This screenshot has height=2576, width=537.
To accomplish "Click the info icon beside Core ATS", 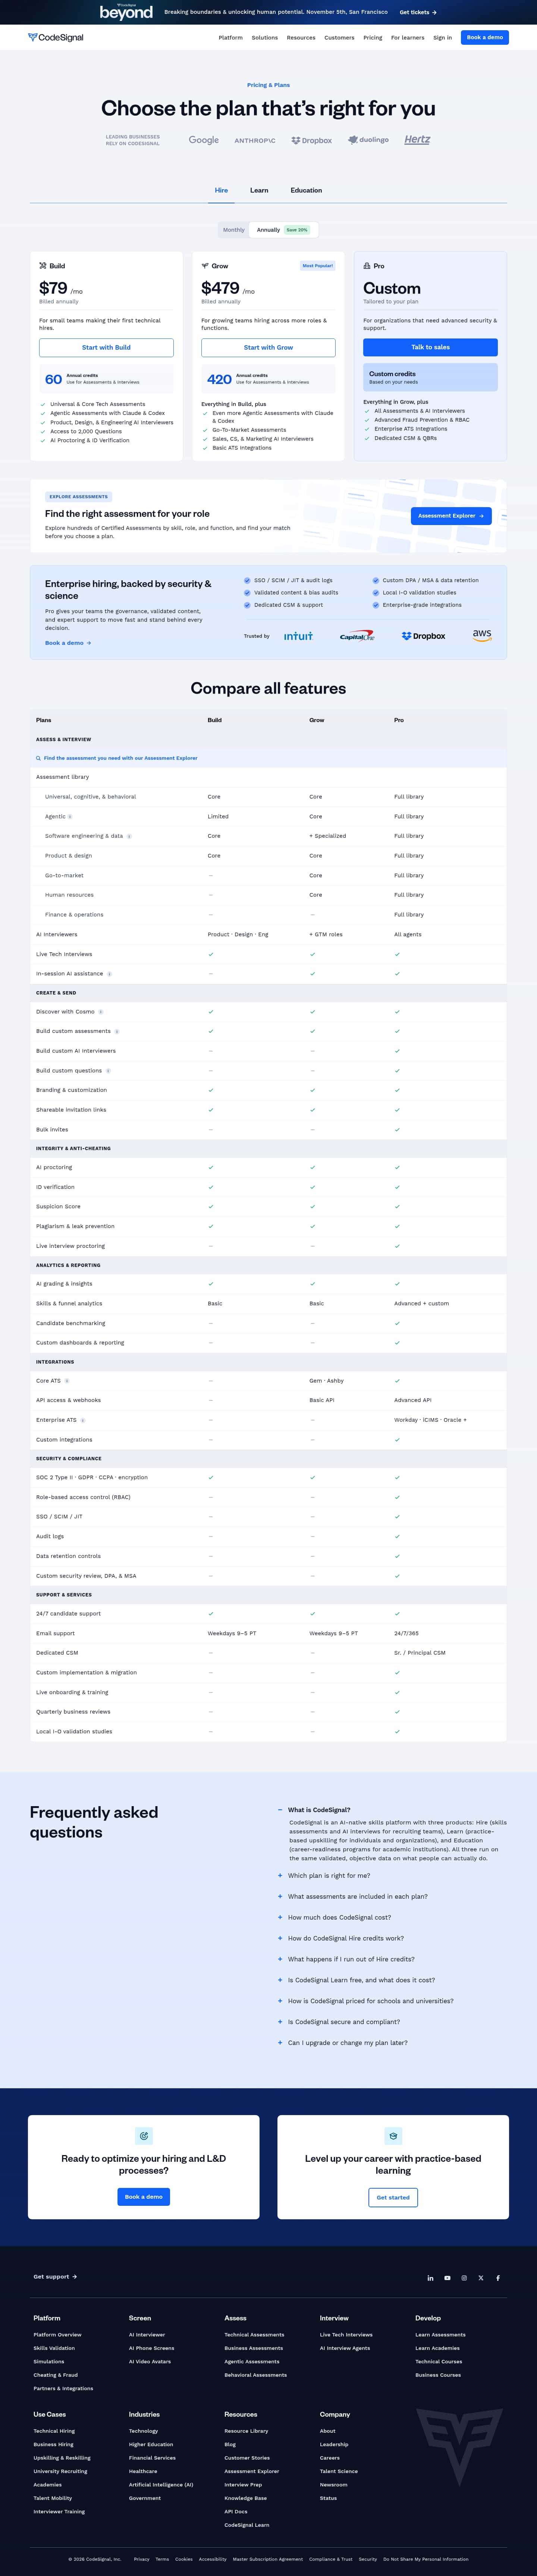I will tap(67, 1381).
